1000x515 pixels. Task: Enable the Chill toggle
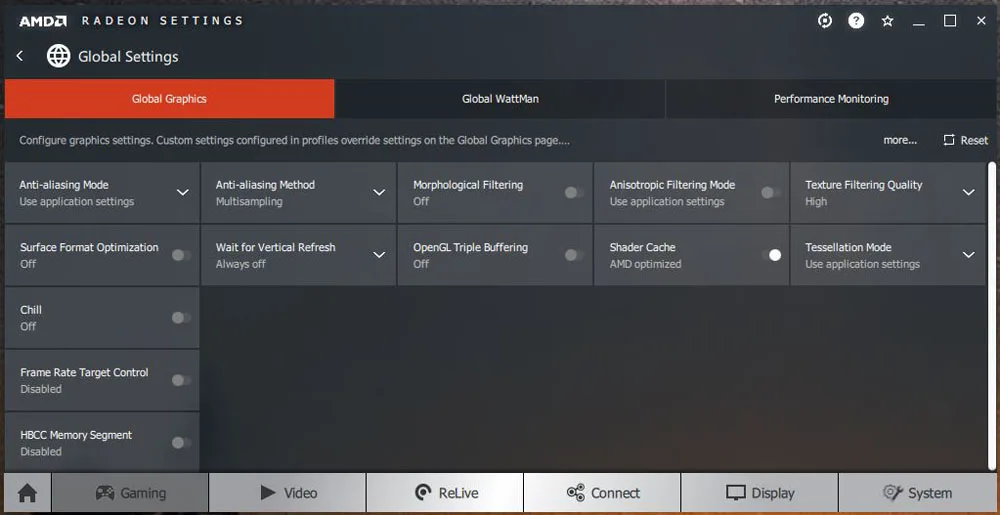point(181,317)
